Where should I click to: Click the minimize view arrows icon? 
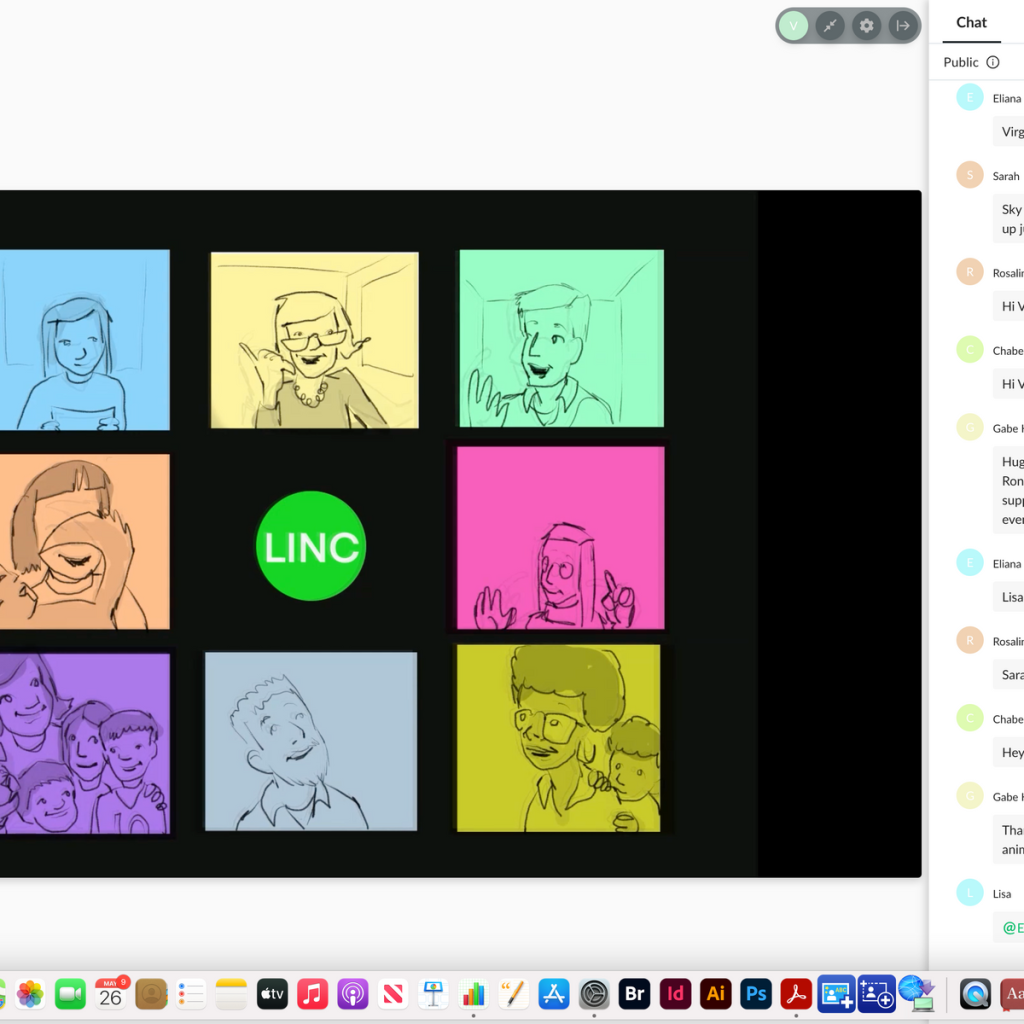[x=830, y=26]
